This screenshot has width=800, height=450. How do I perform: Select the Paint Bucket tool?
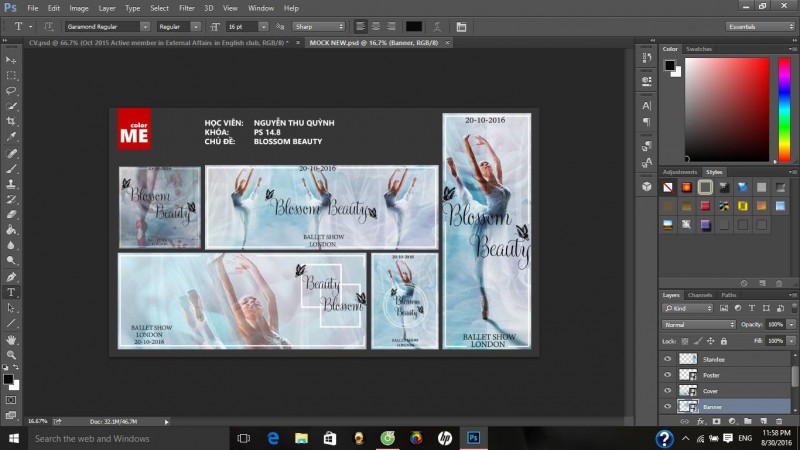click(x=11, y=230)
